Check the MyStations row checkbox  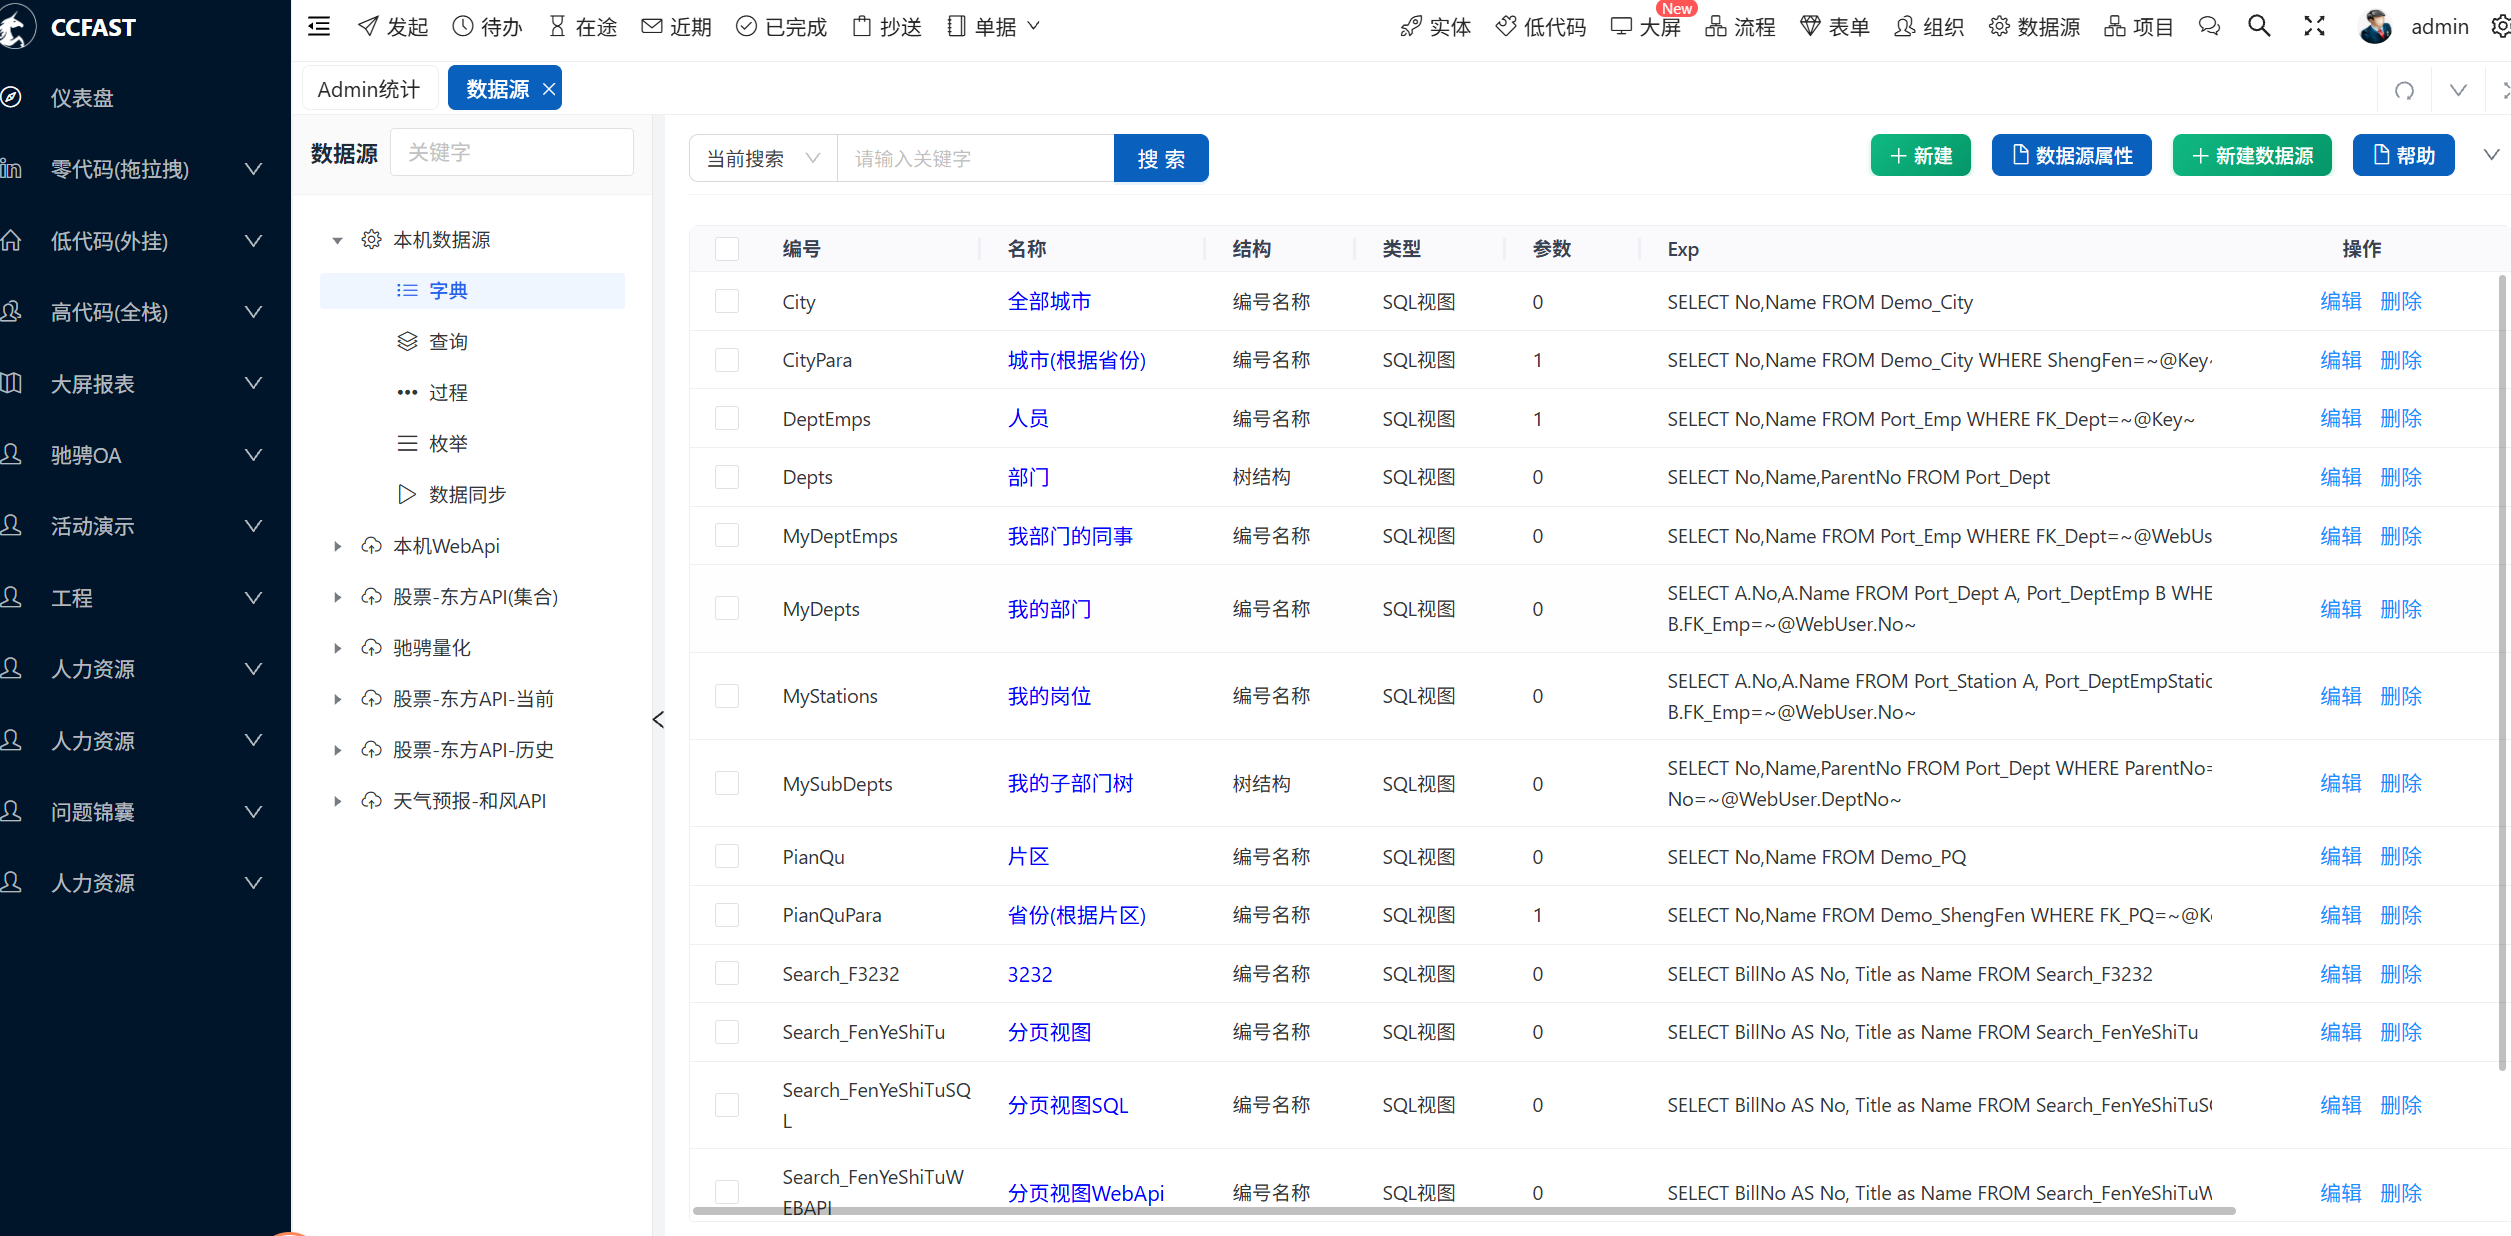[727, 696]
